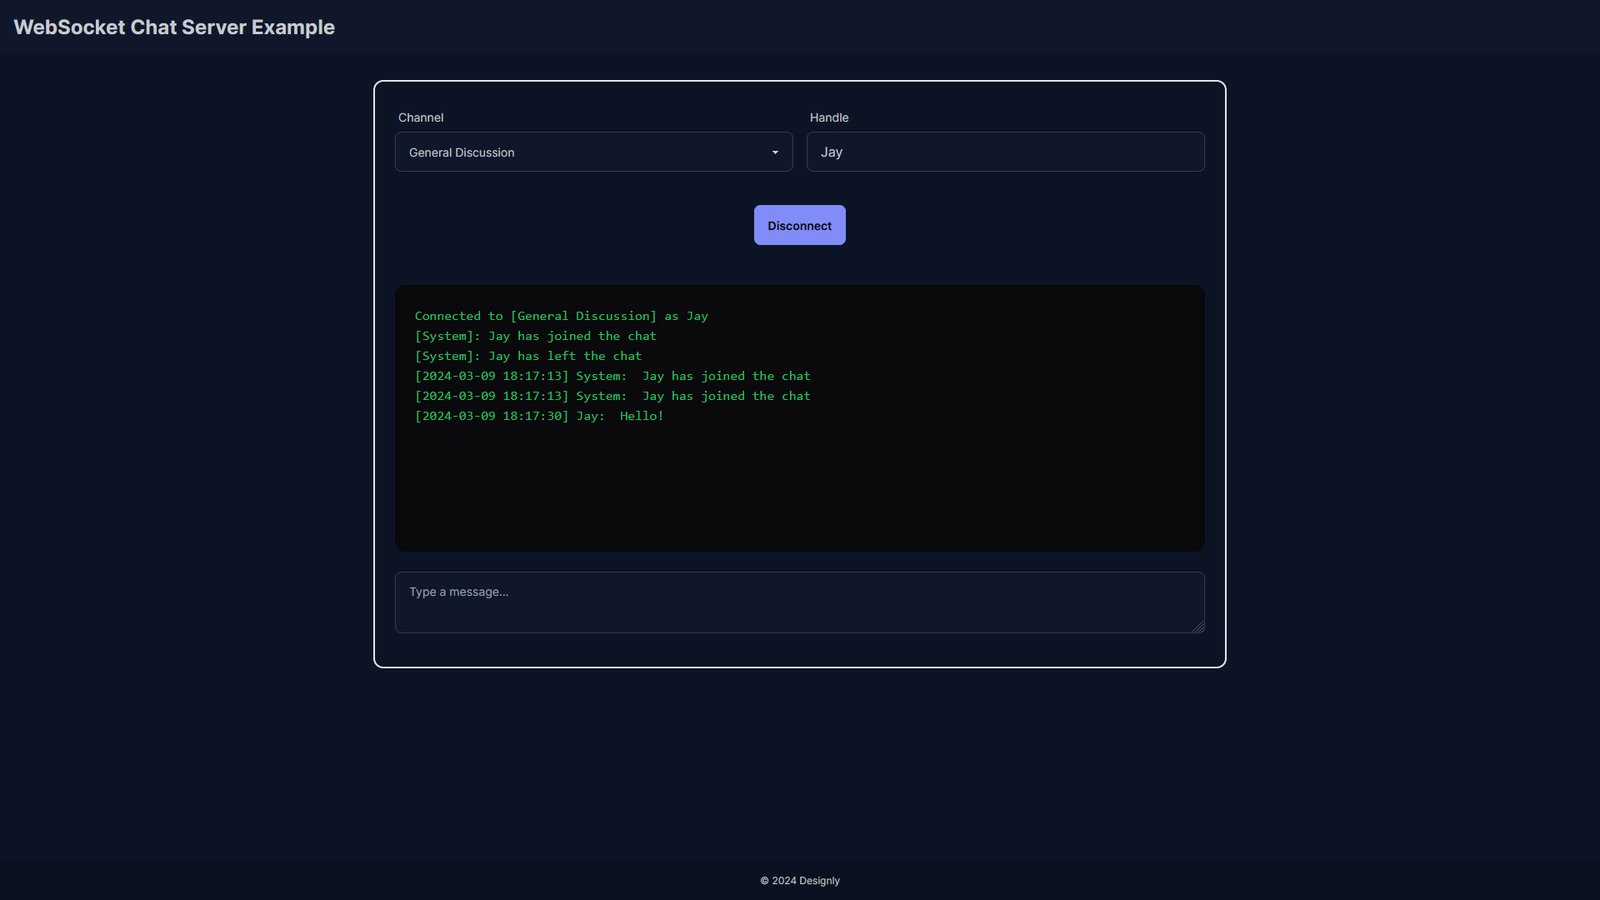Select the timestamped Hello message from Jay
The height and width of the screenshot is (900, 1600).
539,416
